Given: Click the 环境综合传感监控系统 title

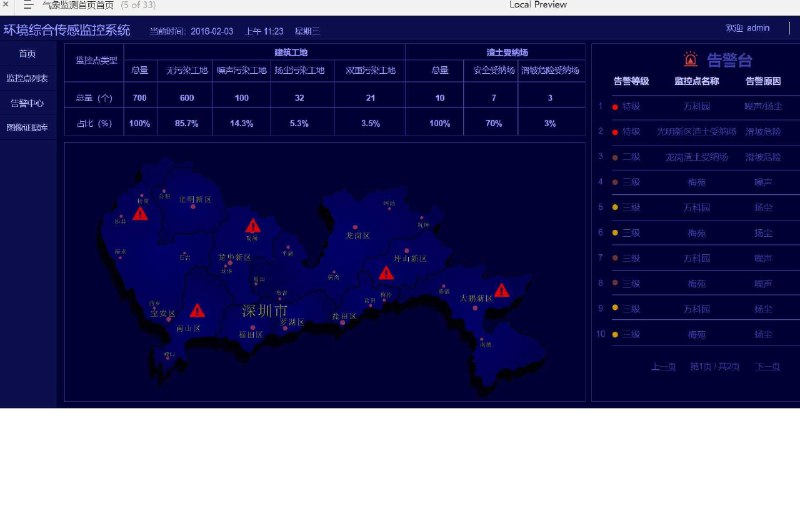Looking at the screenshot, I should coord(67,30).
